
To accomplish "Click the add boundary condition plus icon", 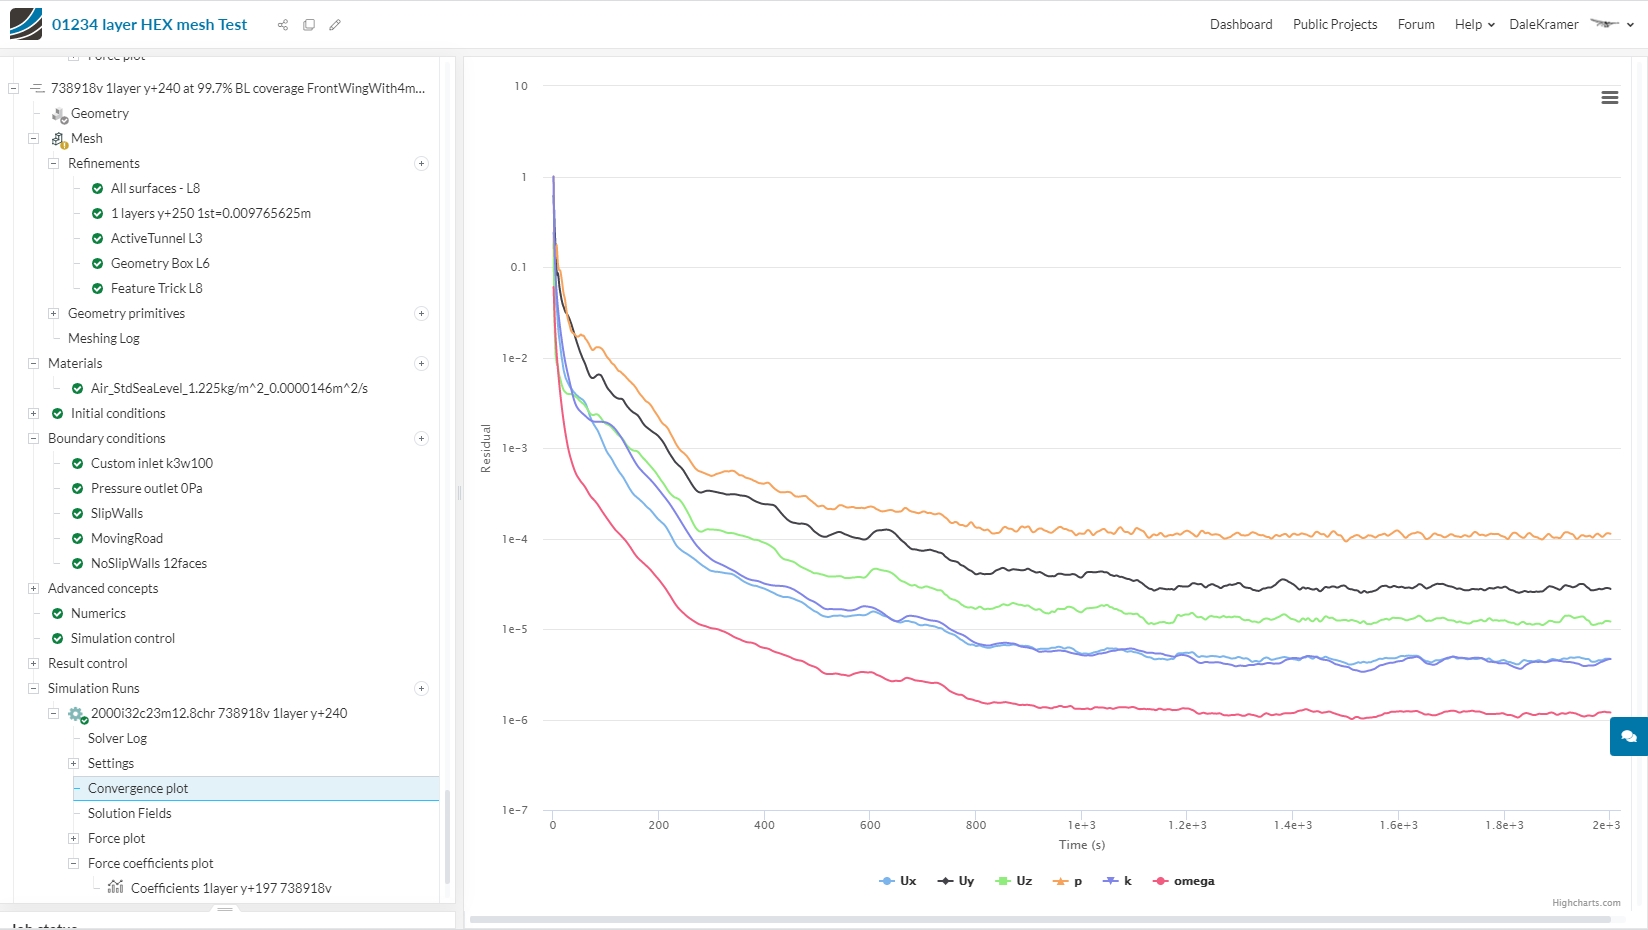I will coord(421,439).
